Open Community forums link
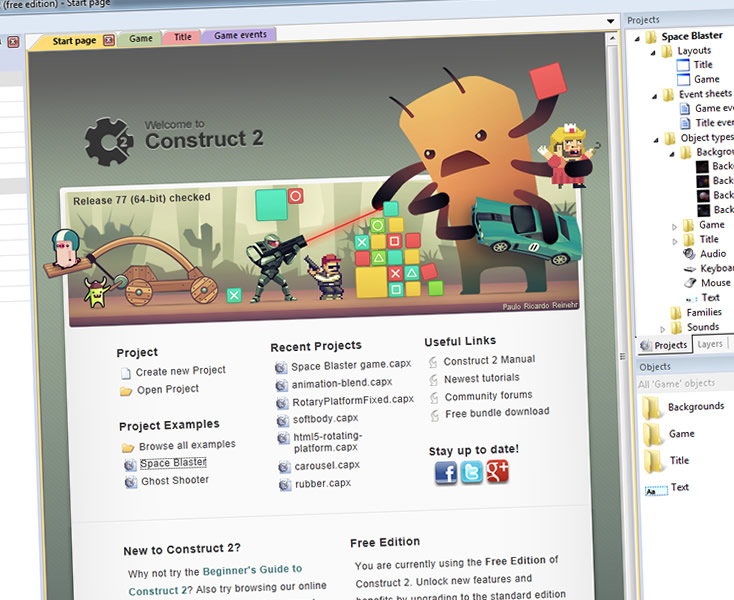This screenshot has height=600, width=734. tap(488, 396)
